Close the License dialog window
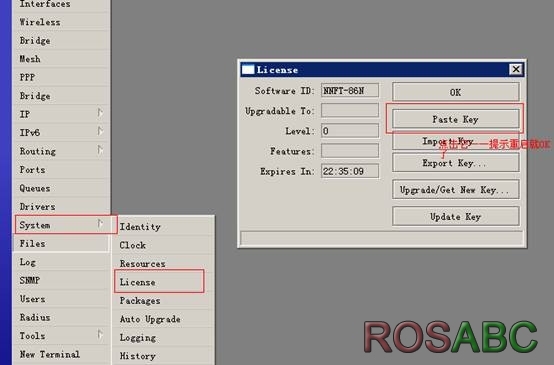554x365 pixels. [516, 69]
